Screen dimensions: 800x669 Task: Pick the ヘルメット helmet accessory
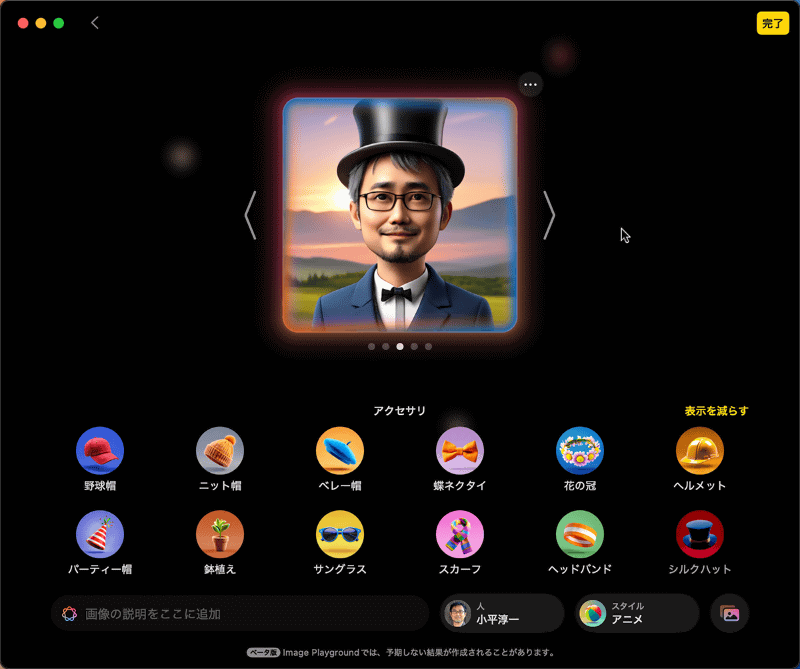[x=699, y=453]
